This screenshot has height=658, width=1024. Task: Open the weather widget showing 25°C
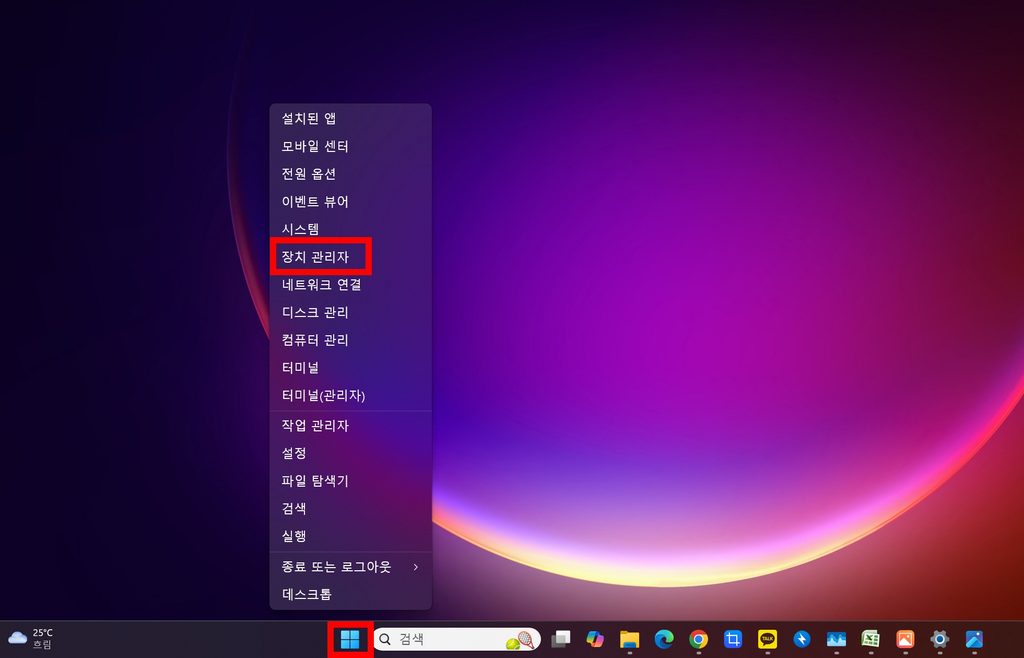coord(31,639)
